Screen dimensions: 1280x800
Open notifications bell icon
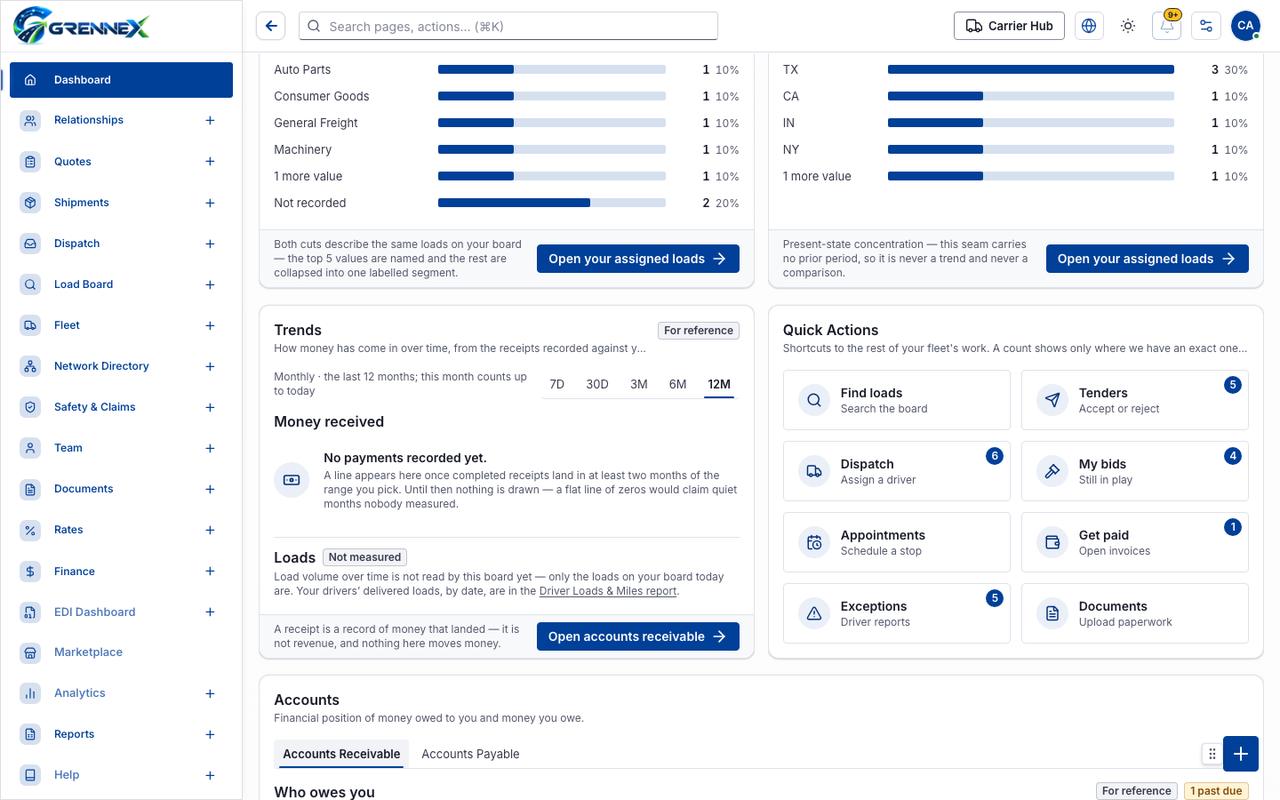[x=1167, y=26]
